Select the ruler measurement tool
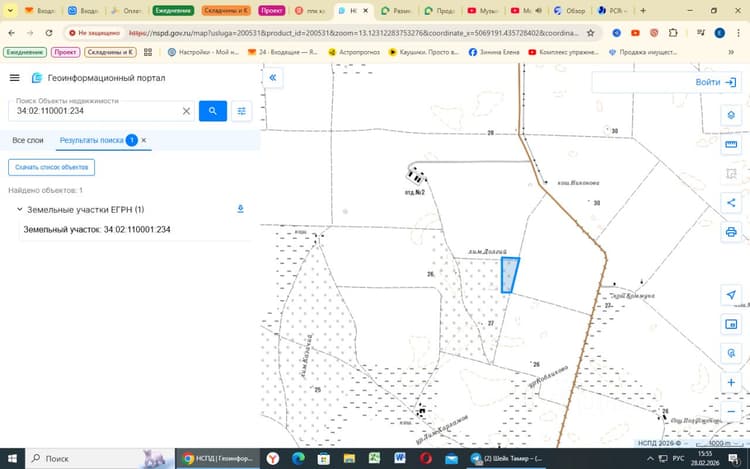Image resolution: width=750 pixels, height=469 pixels. pos(731,144)
